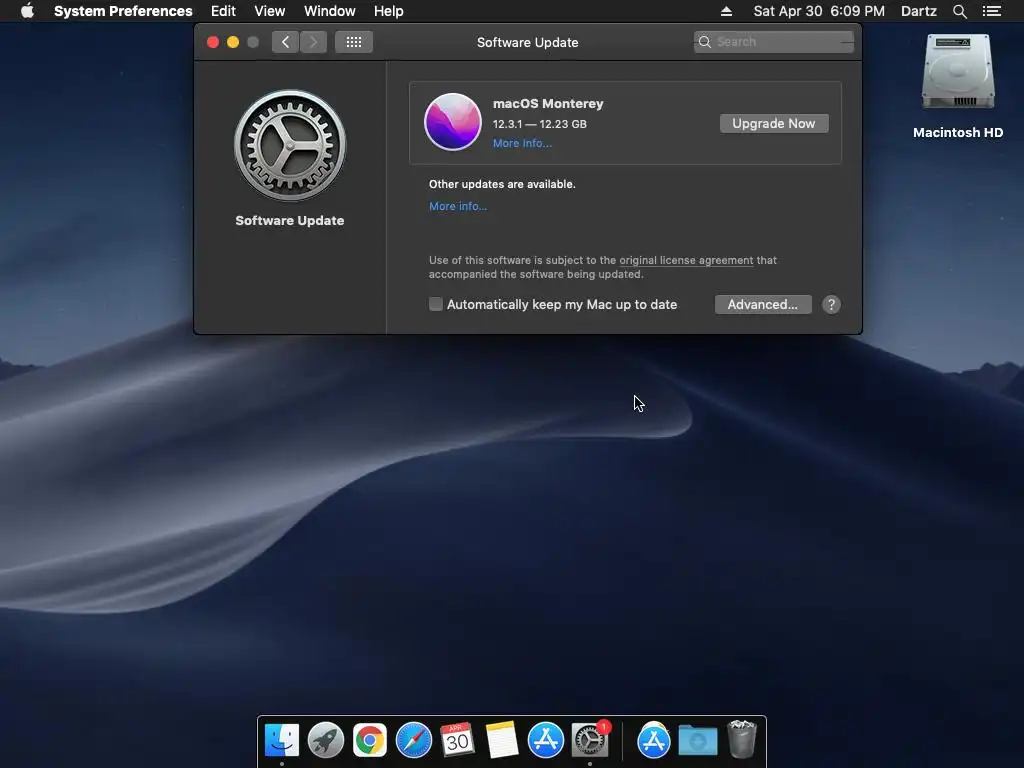The width and height of the screenshot is (1024, 768).
Task: Open App Store next to Notes in Dock
Action: [545, 740]
